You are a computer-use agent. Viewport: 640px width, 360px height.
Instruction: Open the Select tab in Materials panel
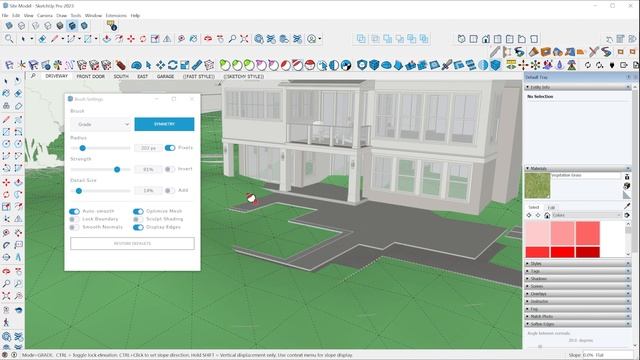[x=533, y=207]
